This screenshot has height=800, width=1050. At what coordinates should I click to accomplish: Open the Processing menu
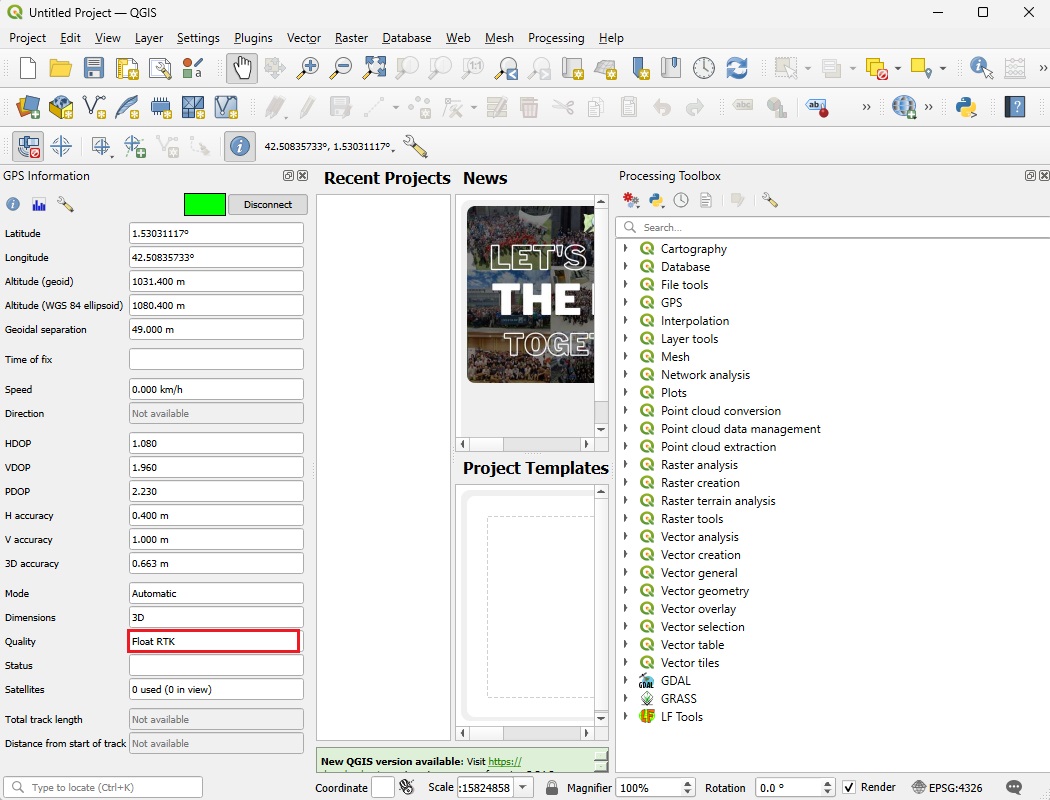555,38
